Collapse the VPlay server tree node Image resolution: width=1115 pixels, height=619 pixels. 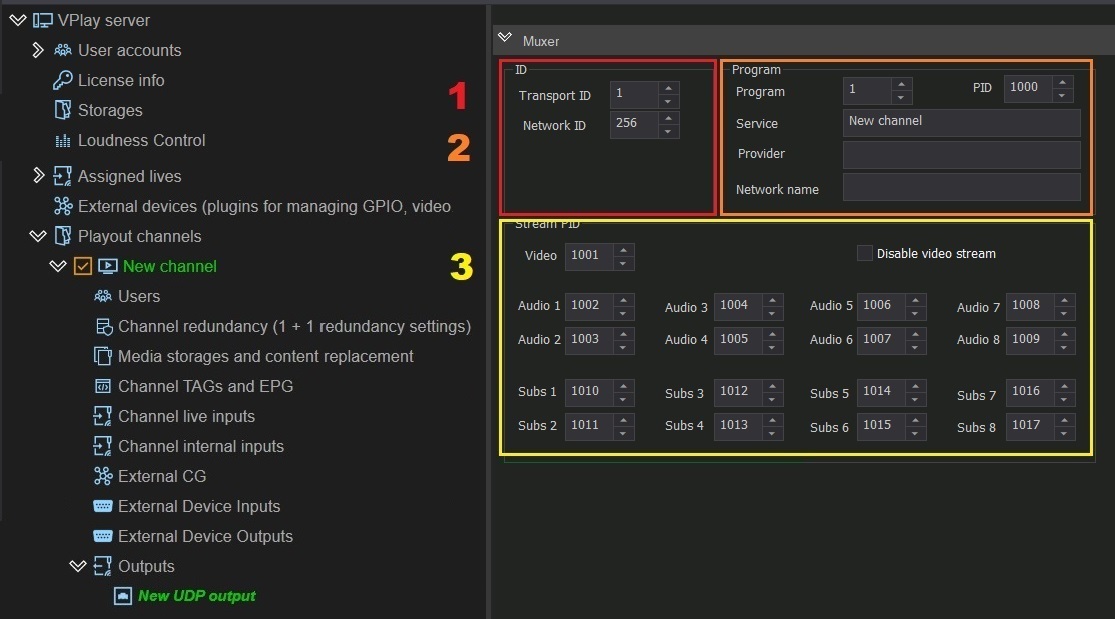(x=18, y=21)
